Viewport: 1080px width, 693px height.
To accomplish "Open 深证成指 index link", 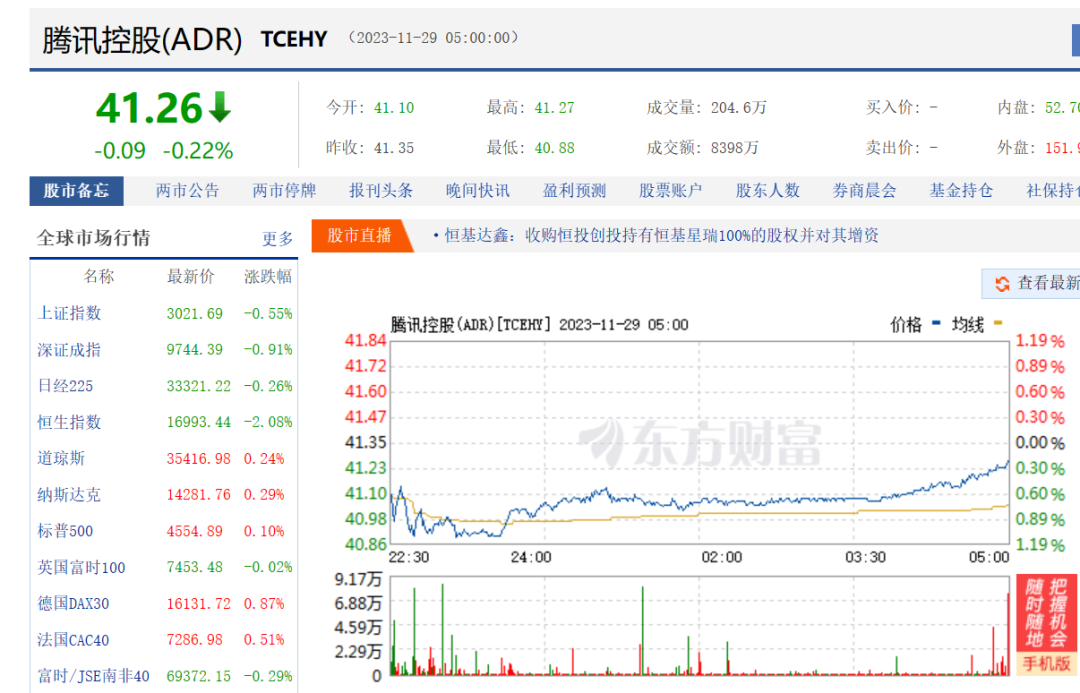I will (x=69, y=350).
